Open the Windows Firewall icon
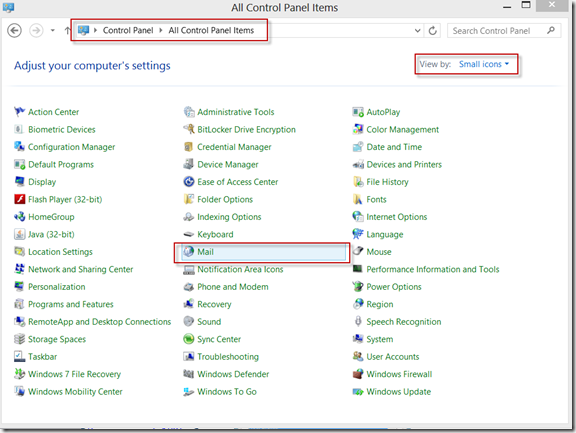The image size is (576, 433). (x=358, y=374)
